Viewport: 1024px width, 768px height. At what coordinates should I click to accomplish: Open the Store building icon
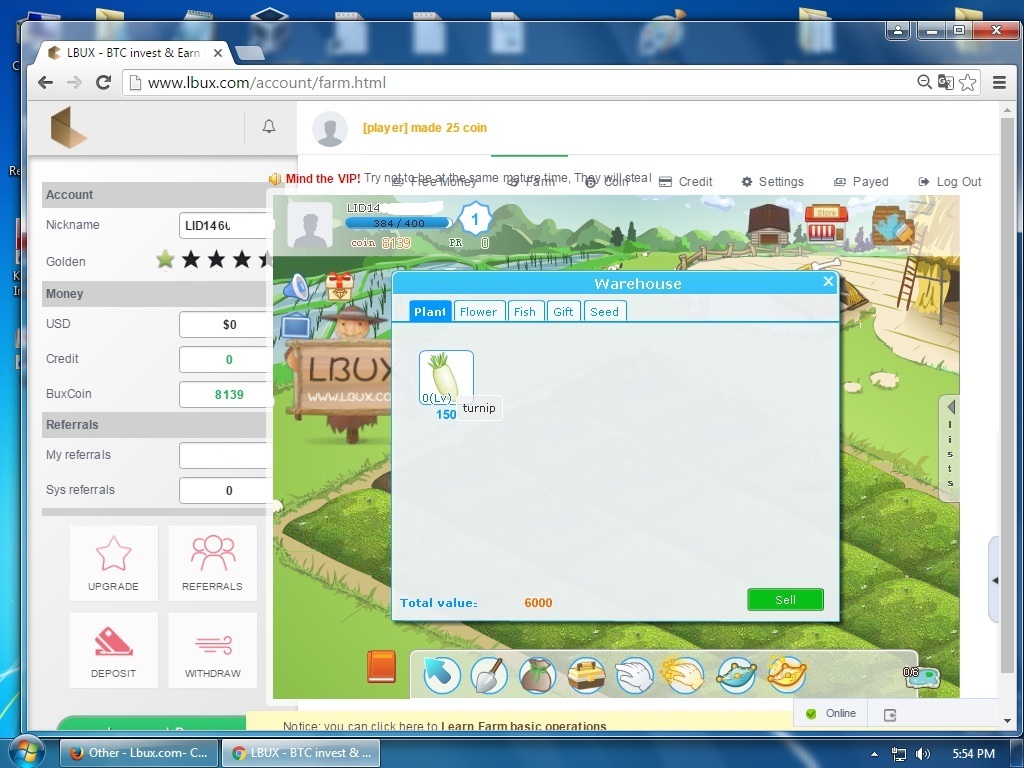point(825,224)
